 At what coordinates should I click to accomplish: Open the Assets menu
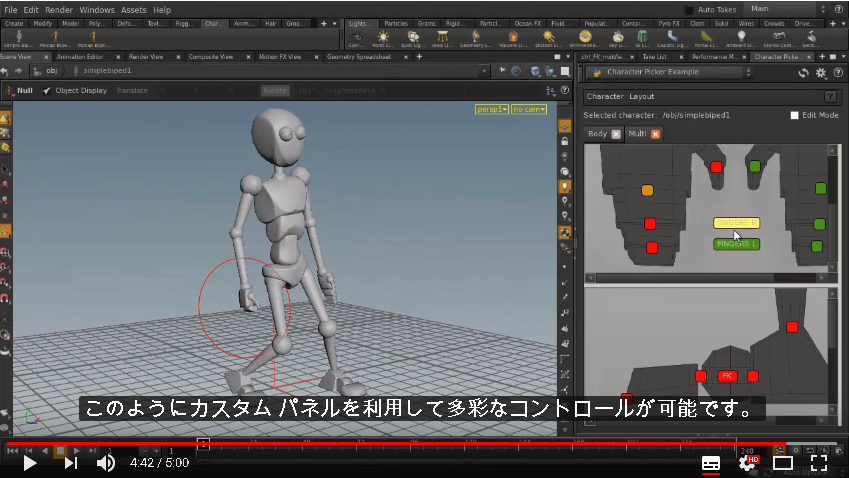[x=133, y=10]
